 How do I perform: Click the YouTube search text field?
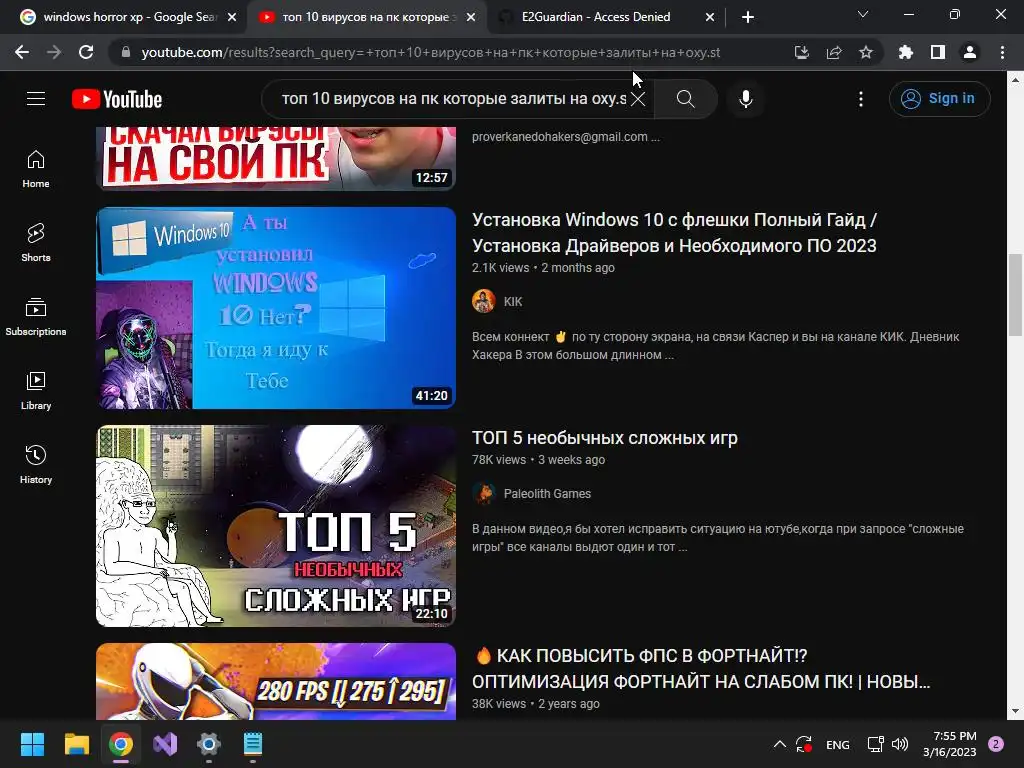(454, 99)
